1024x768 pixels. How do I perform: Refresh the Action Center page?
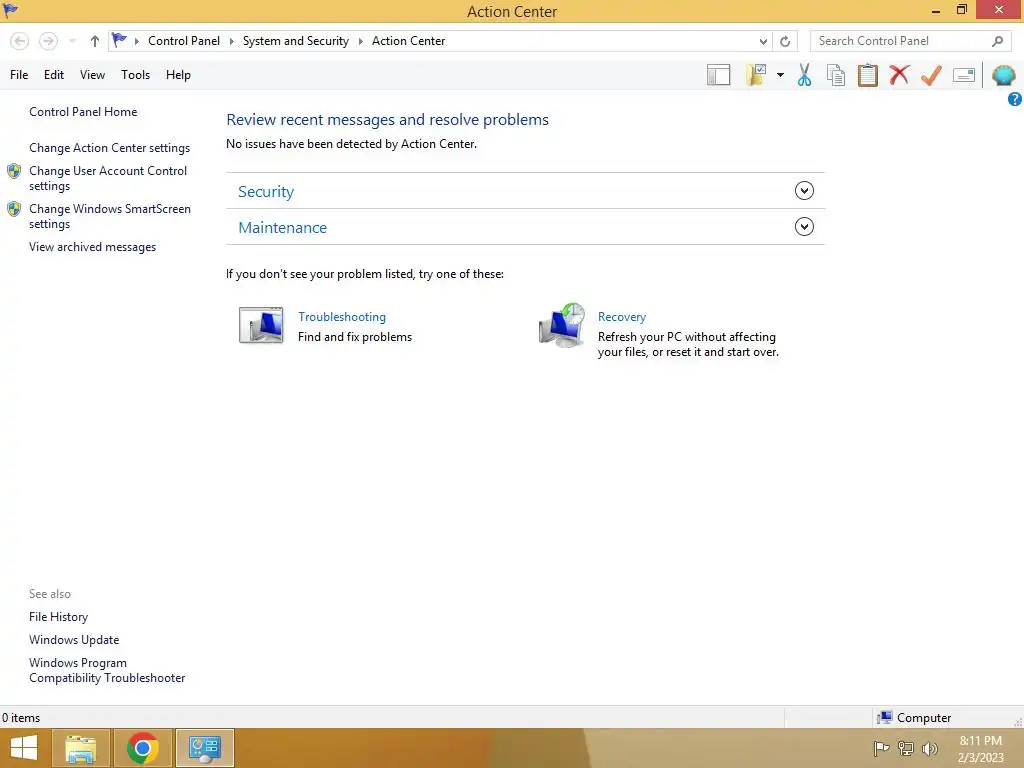(785, 41)
